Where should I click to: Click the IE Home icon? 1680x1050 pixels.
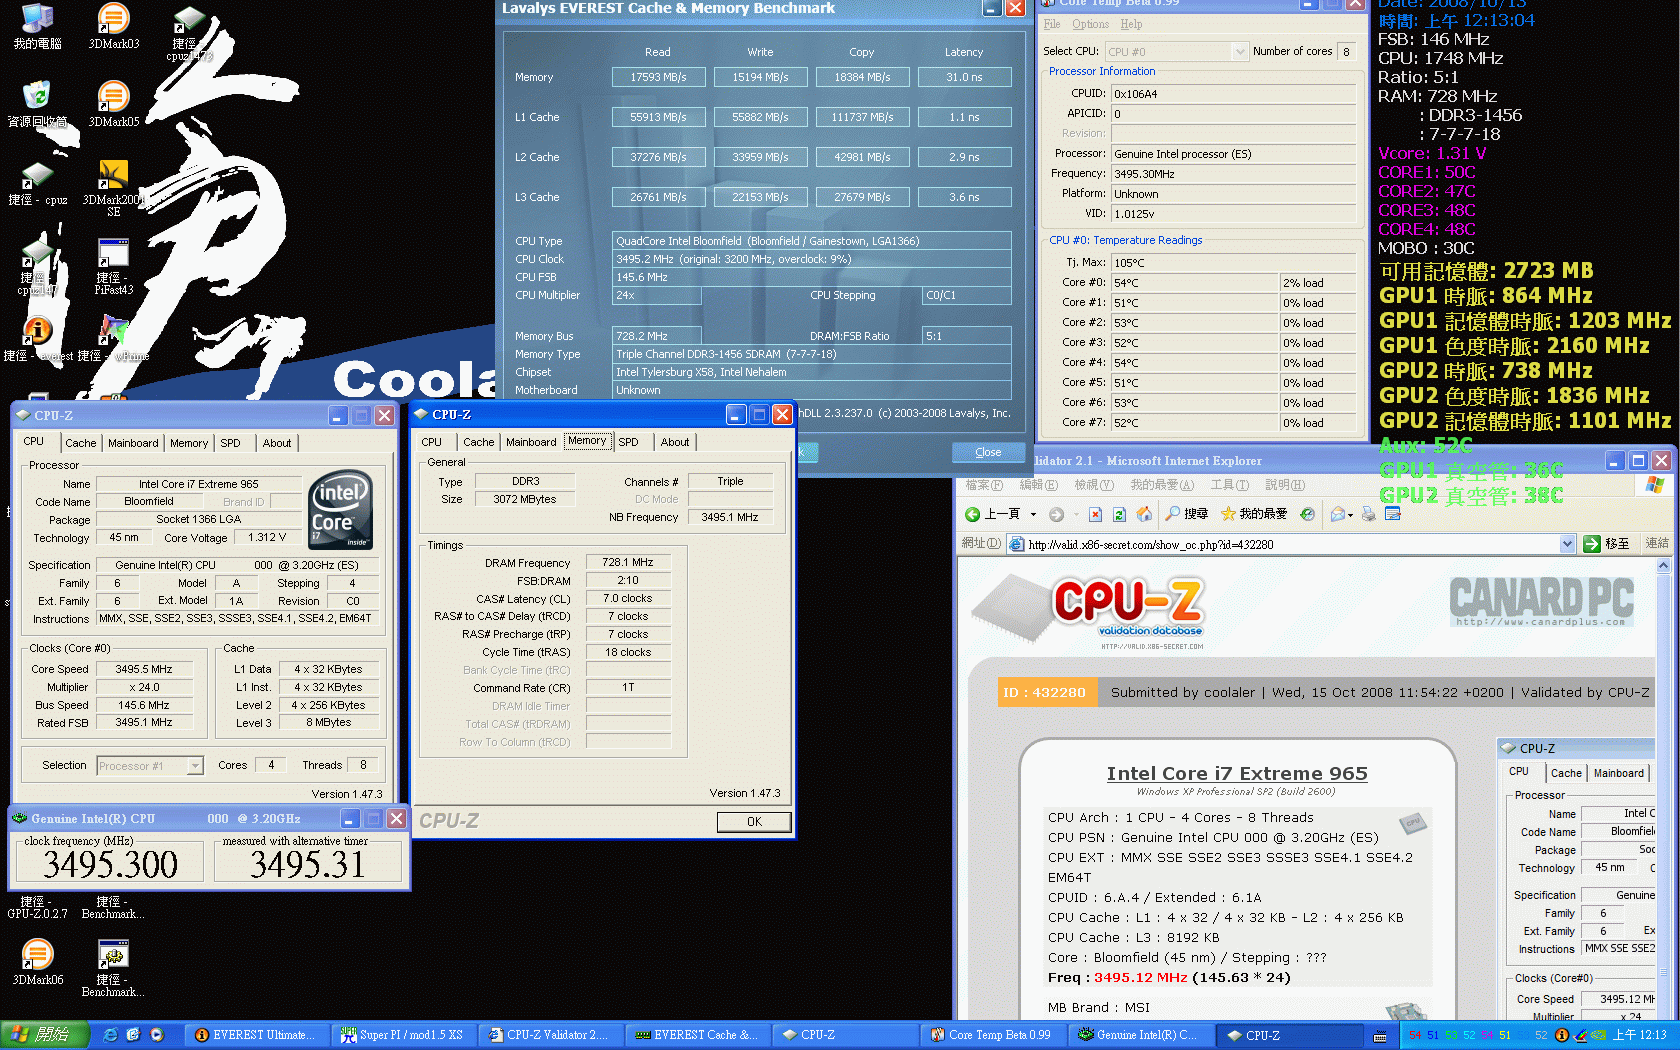[1144, 514]
